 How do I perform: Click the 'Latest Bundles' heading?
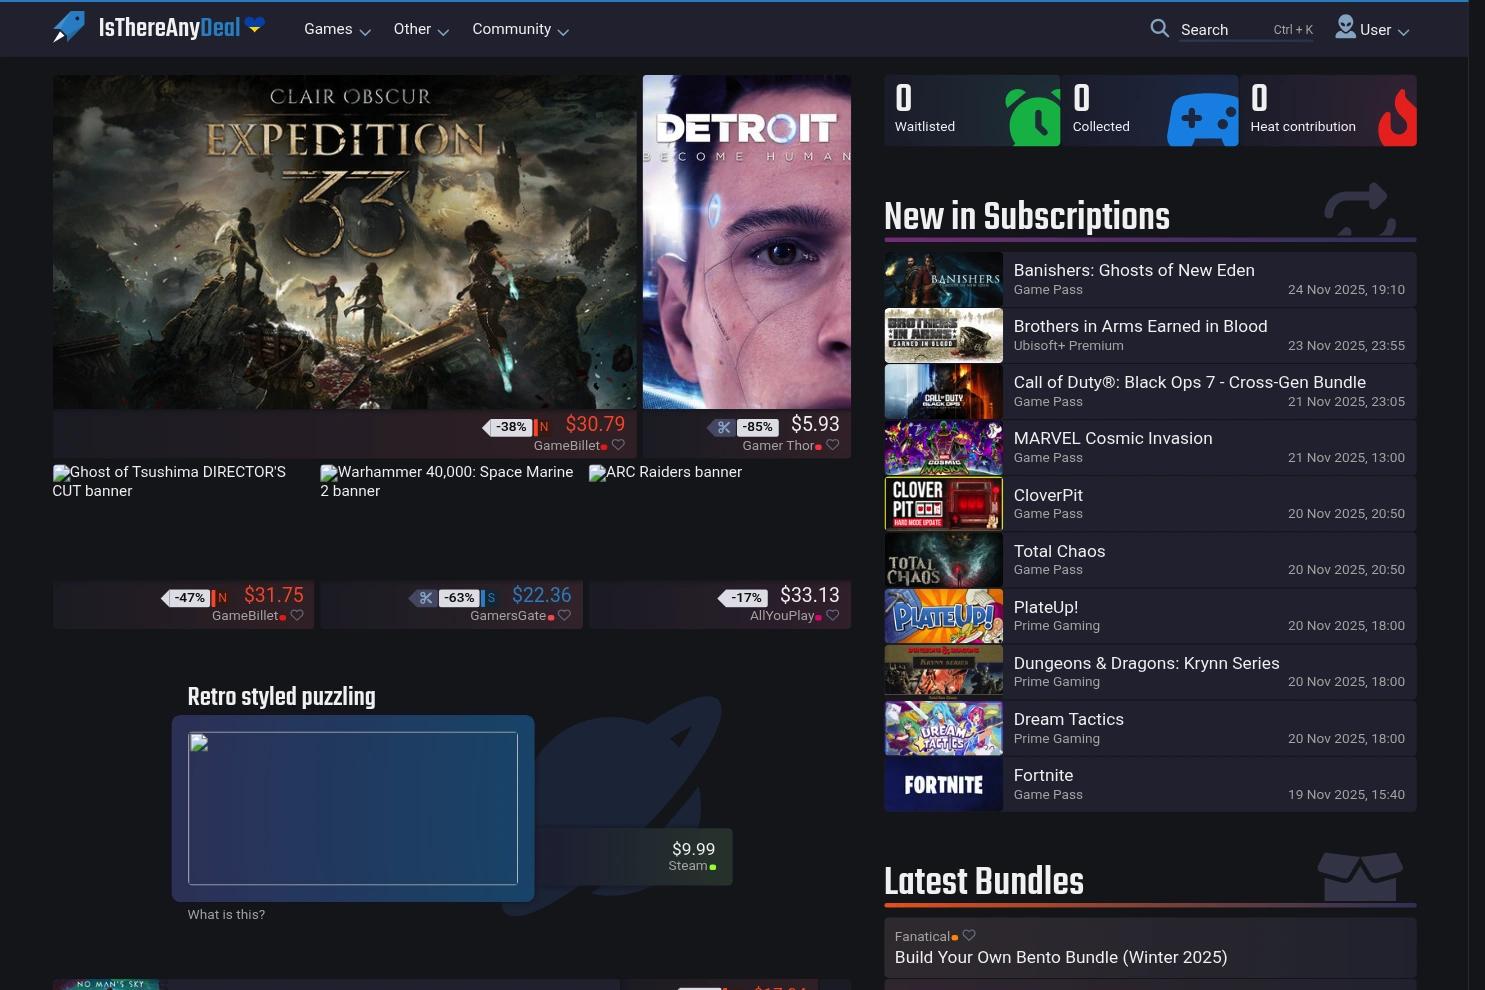point(984,881)
